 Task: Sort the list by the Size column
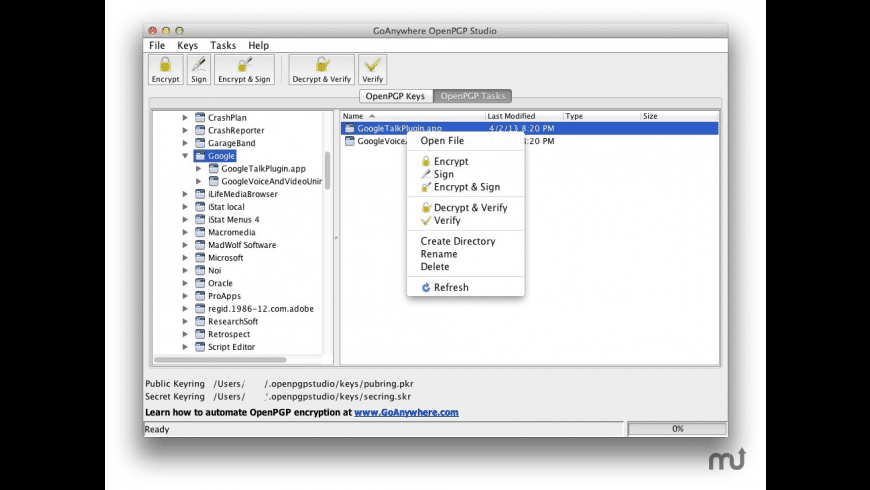pos(680,116)
